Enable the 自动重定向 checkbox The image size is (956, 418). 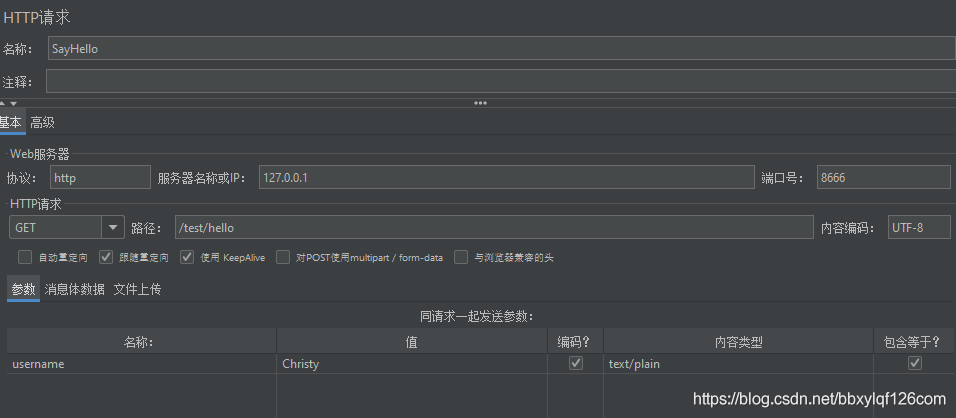click(25, 257)
